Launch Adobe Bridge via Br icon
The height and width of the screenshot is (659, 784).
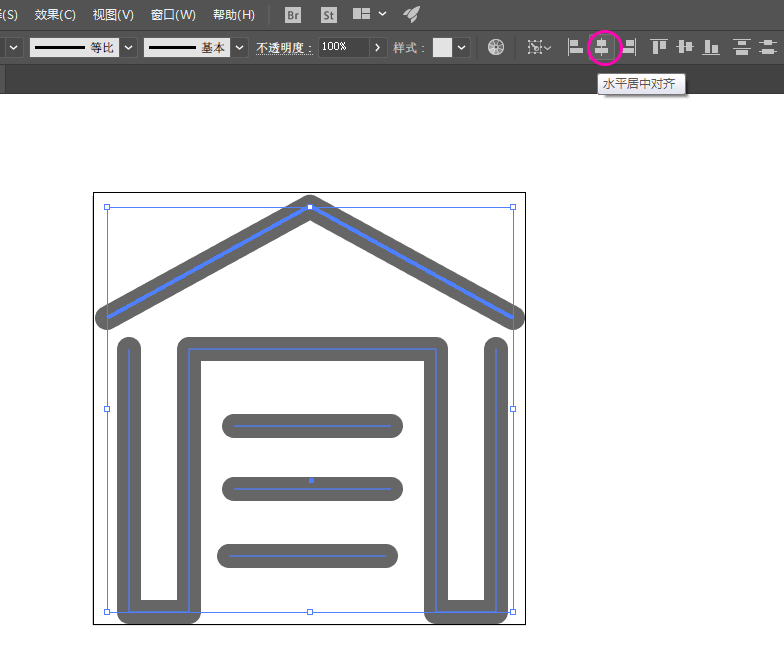point(293,15)
